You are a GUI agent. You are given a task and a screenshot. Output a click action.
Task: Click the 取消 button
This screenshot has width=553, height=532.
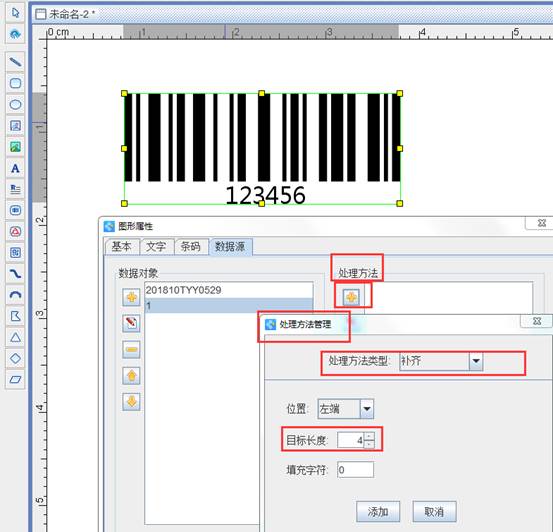coord(434,511)
